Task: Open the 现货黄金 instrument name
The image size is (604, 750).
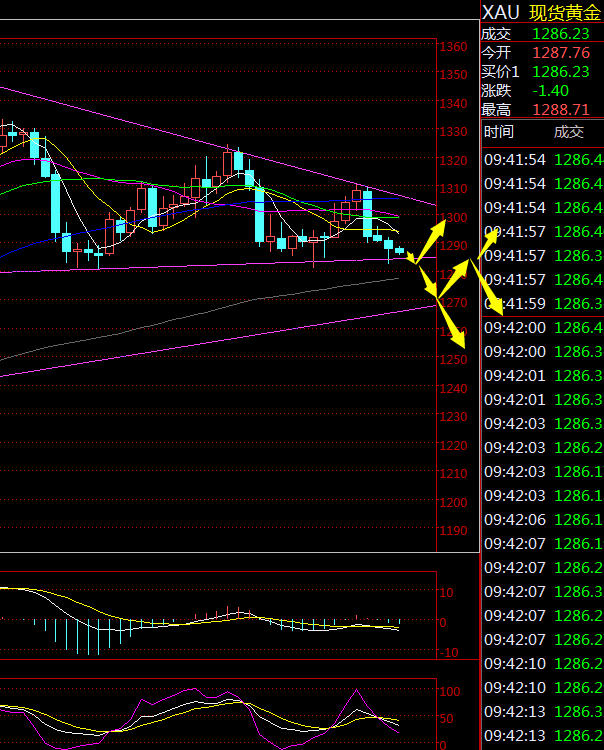Action: pyautogui.click(x=564, y=12)
